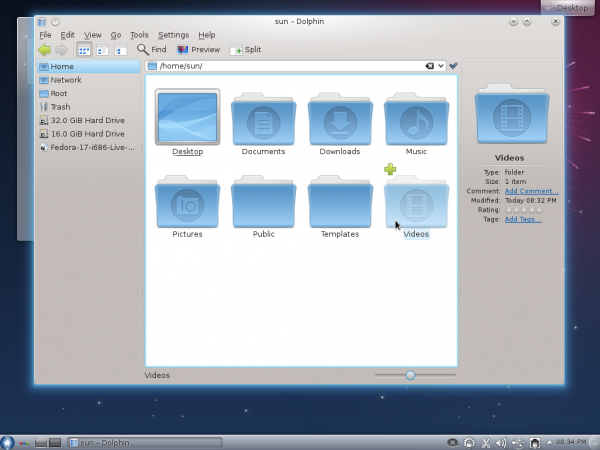Adjust the icon zoom slider

tap(410, 375)
